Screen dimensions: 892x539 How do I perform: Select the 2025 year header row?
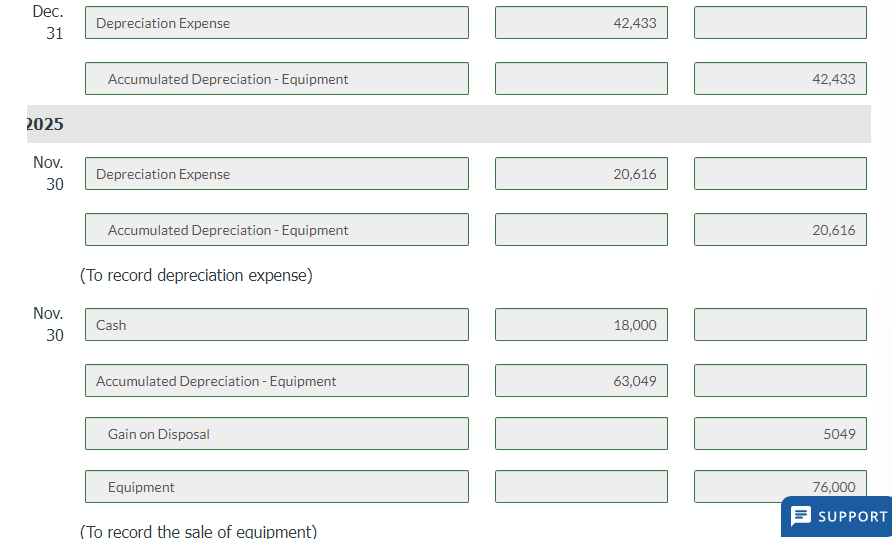pyautogui.click(x=449, y=124)
